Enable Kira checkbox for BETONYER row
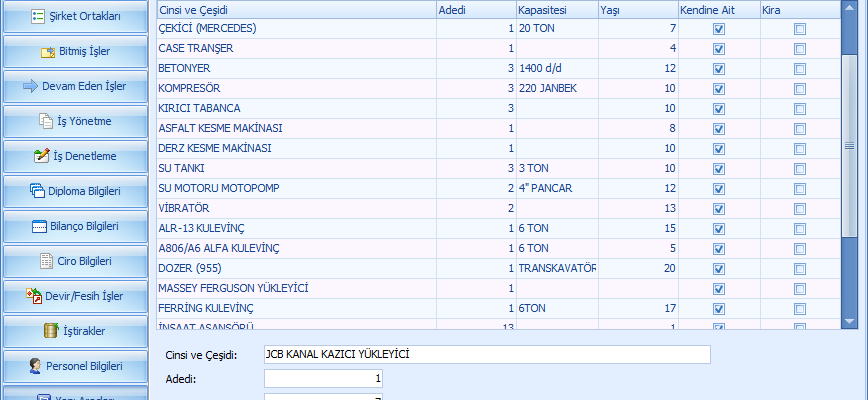 pos(799,69)
